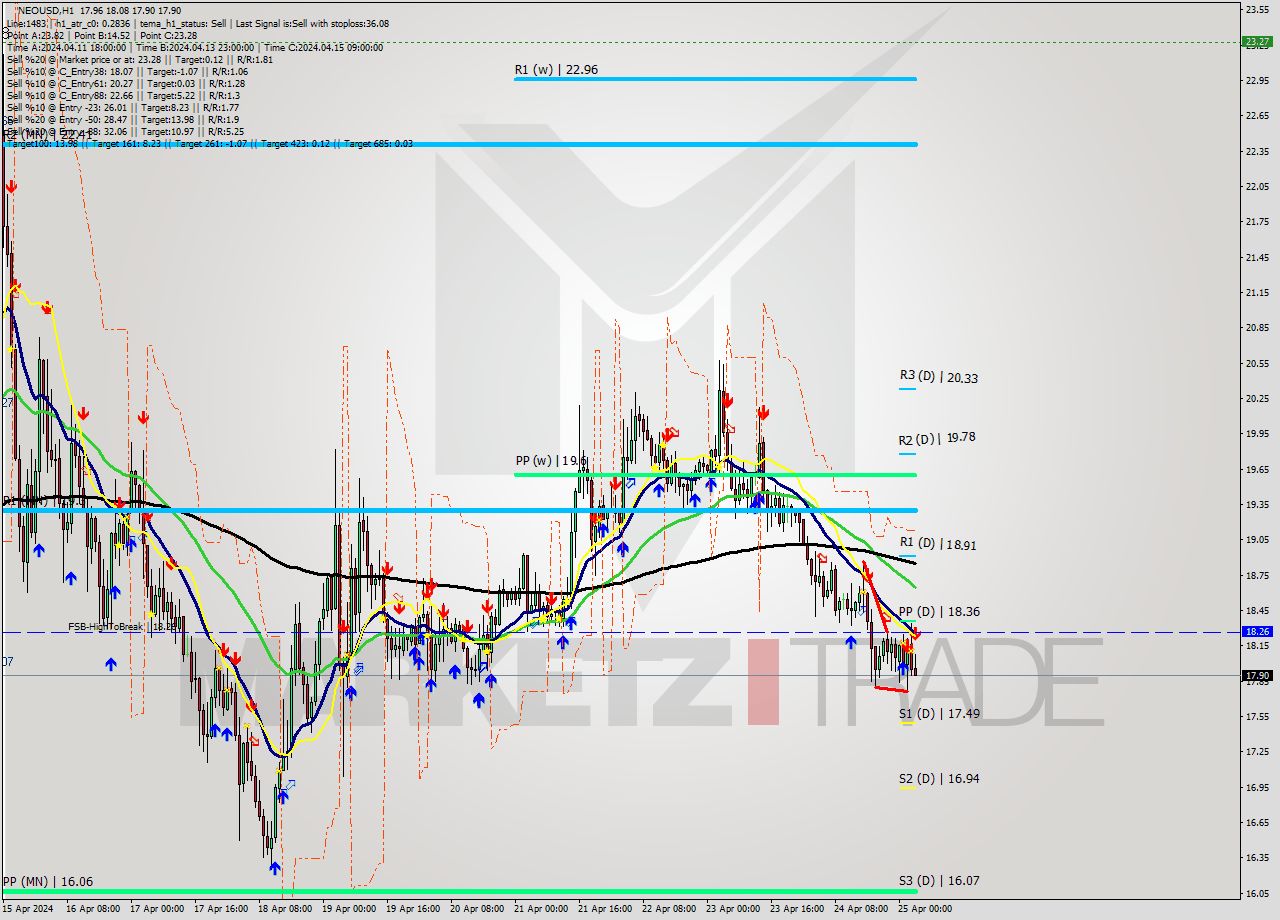Click the S2 (D) | 16.94 label
Screen dimensions: 1280x920
(x=938, y=778)
